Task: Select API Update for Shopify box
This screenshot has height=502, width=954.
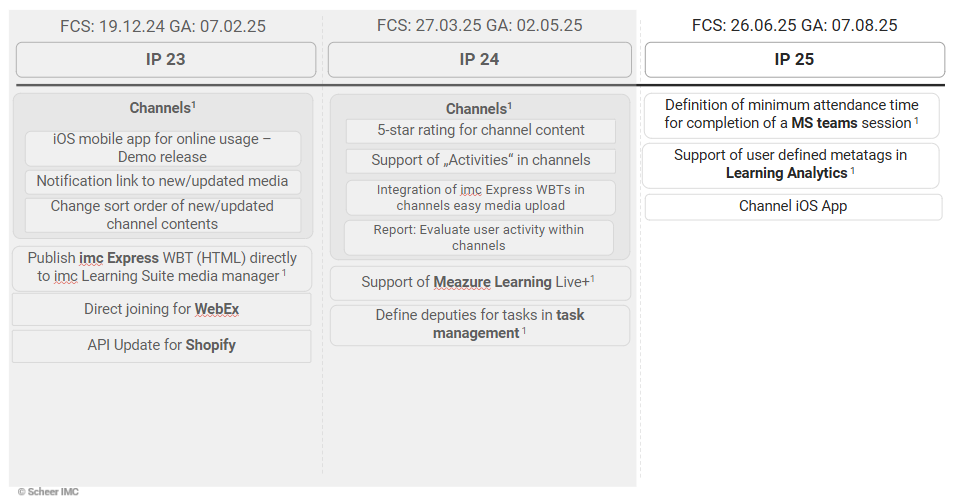Action: [x=162, y=346]
